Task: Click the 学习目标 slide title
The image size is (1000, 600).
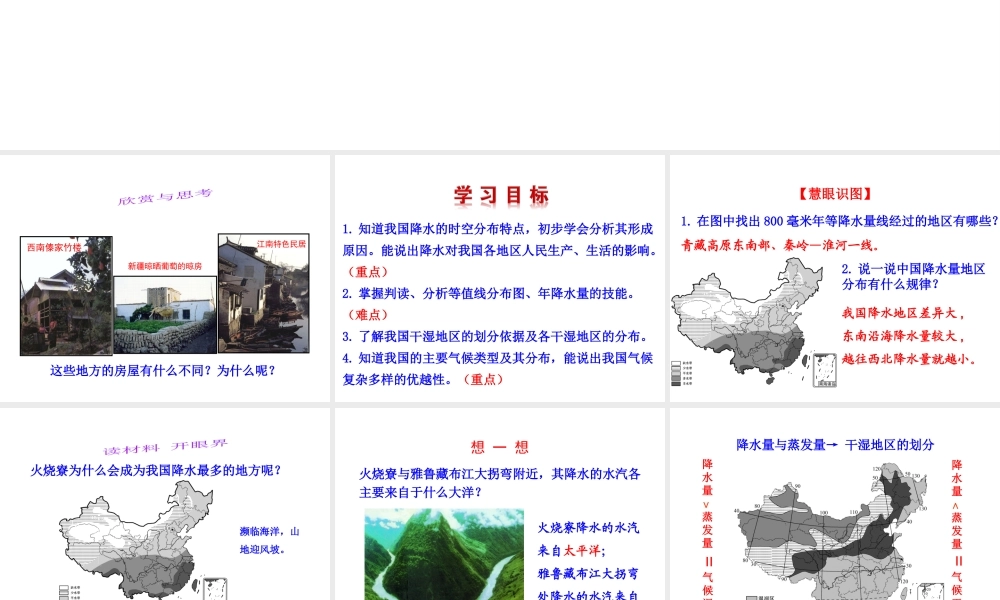Action: 501,195
